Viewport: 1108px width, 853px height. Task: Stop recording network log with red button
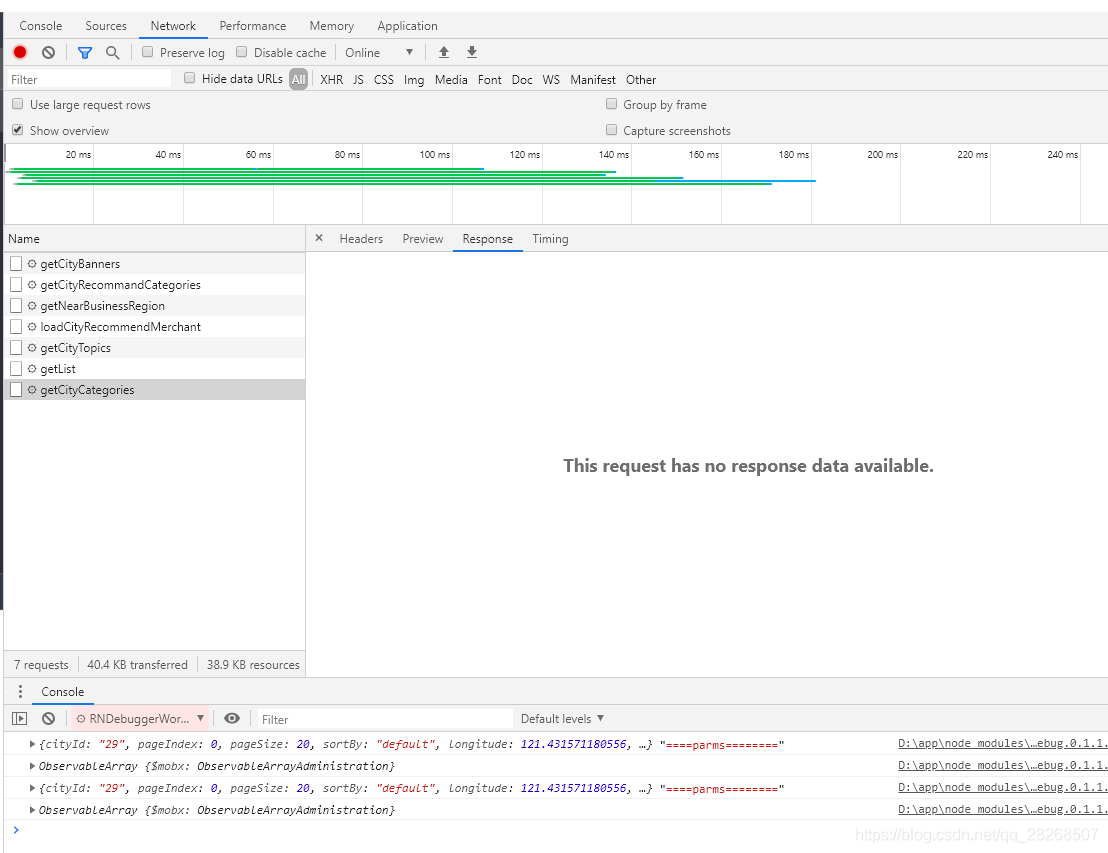(x=20, y=52)
